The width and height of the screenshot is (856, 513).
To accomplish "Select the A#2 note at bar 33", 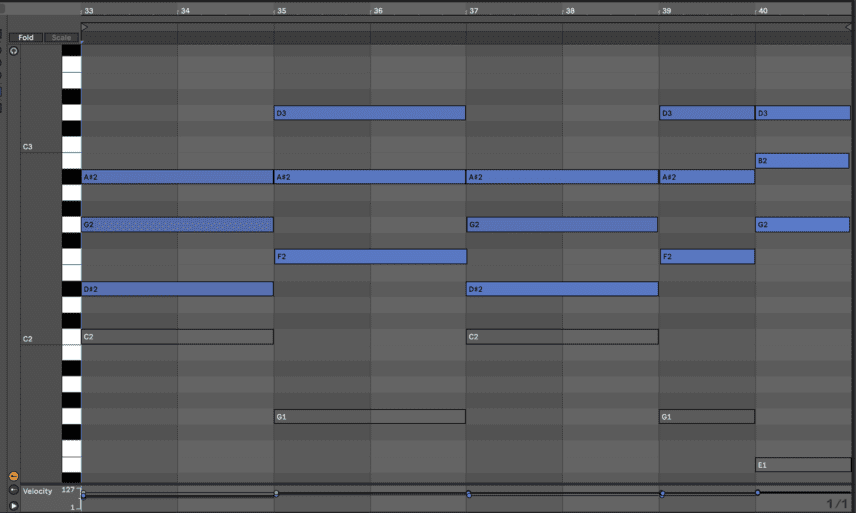I will [x=177, y=177].
